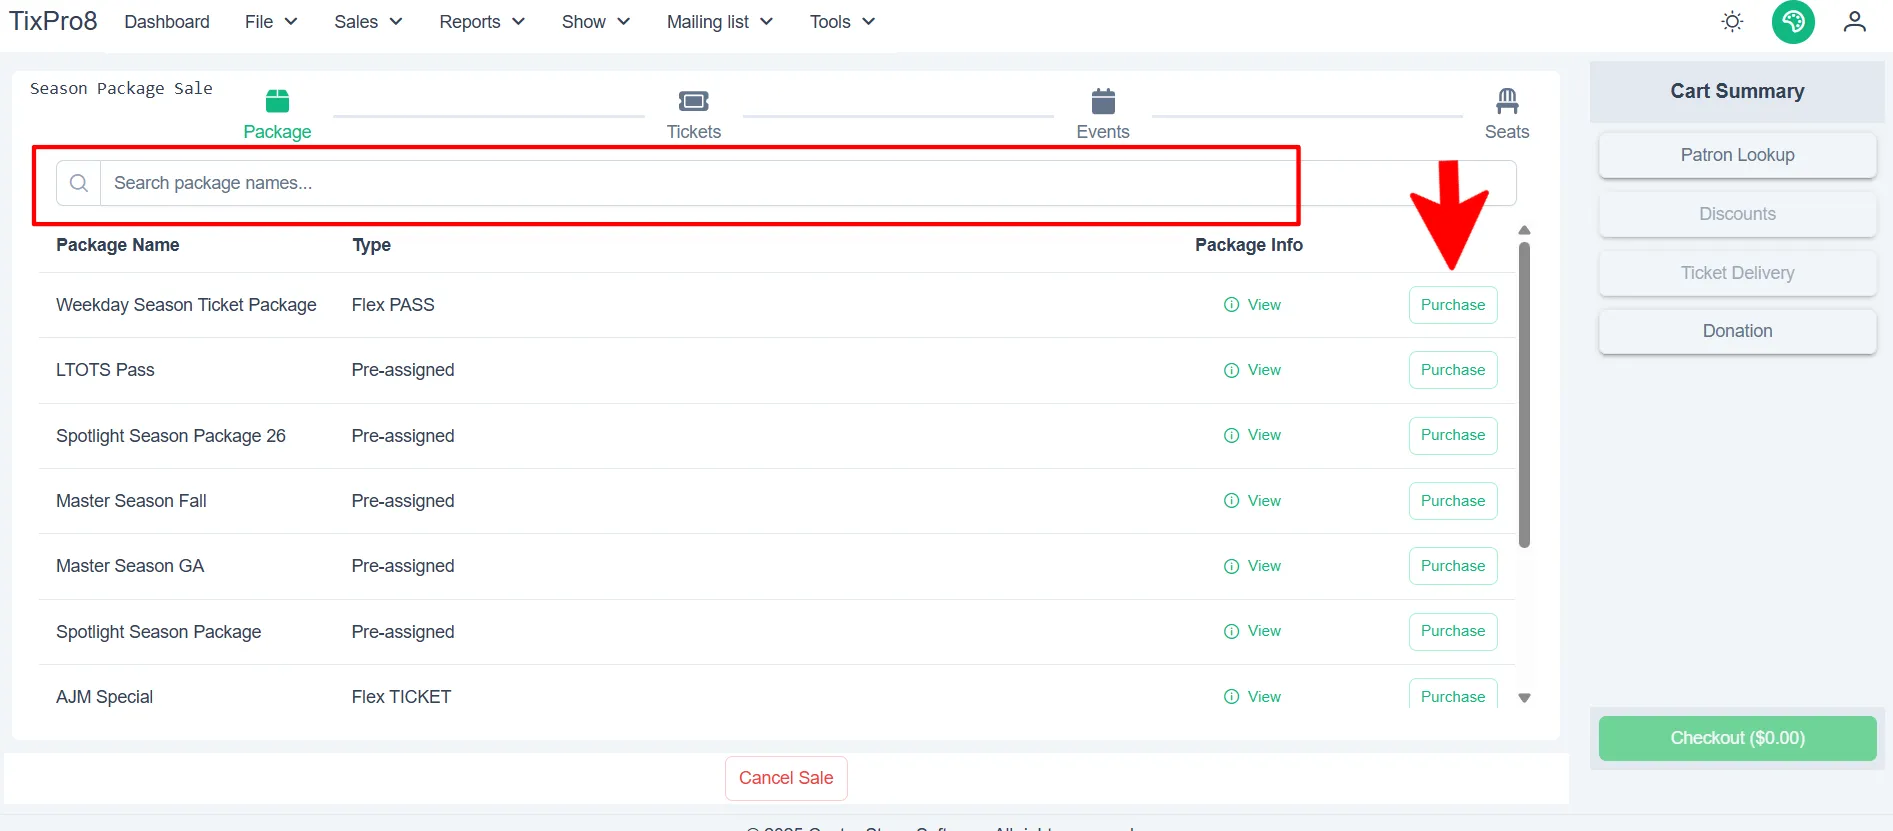Screen dimensions: 1893x831
Task: Open the green palette theme icon
Action: click(1793, 21)
